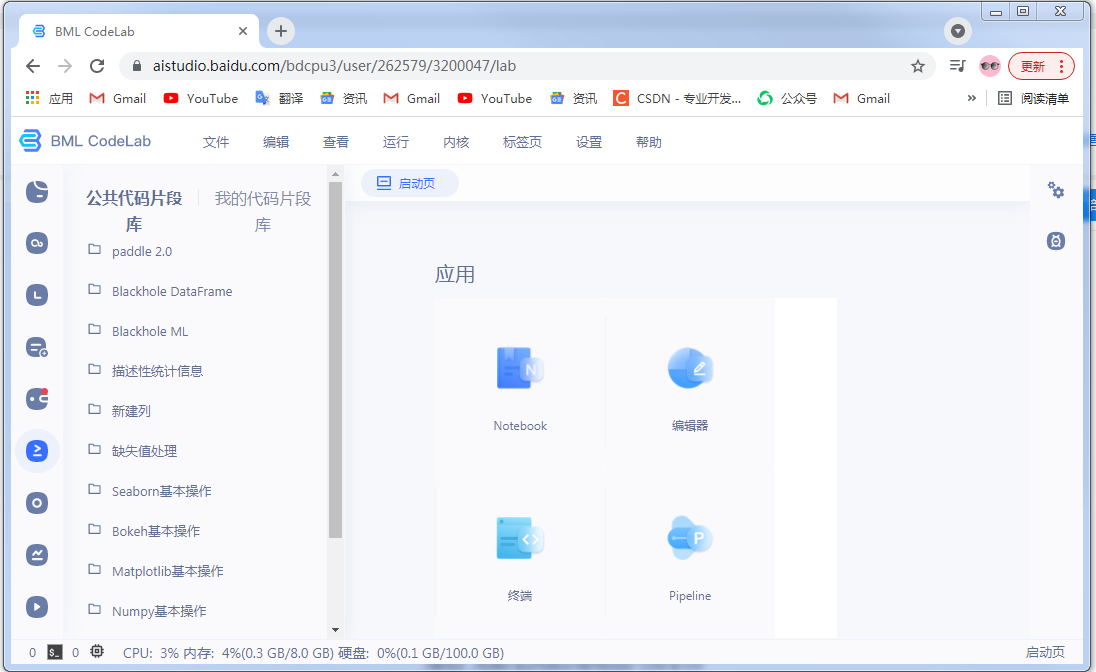Click the BML CodeLab logo

point(85,141)
